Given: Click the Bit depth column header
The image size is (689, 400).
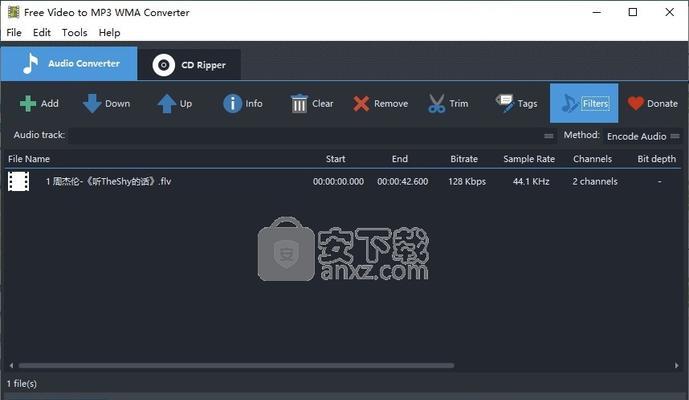Looking at the screenshot, I should (x=656, y=159).
